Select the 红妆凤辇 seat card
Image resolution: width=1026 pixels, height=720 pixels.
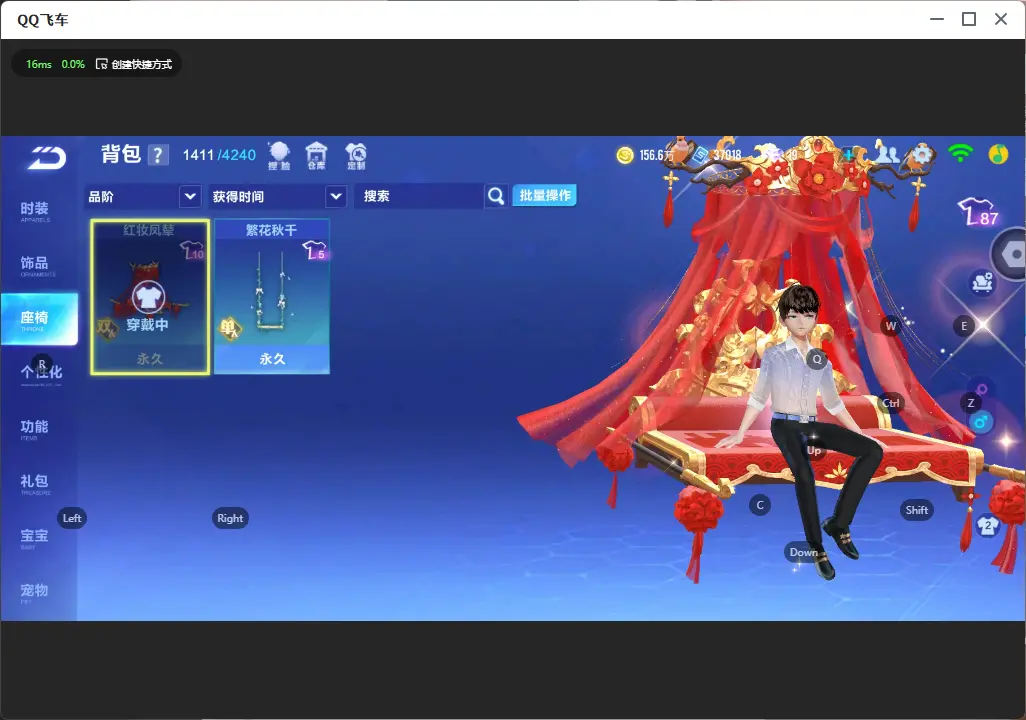click(x=150, y=297)
